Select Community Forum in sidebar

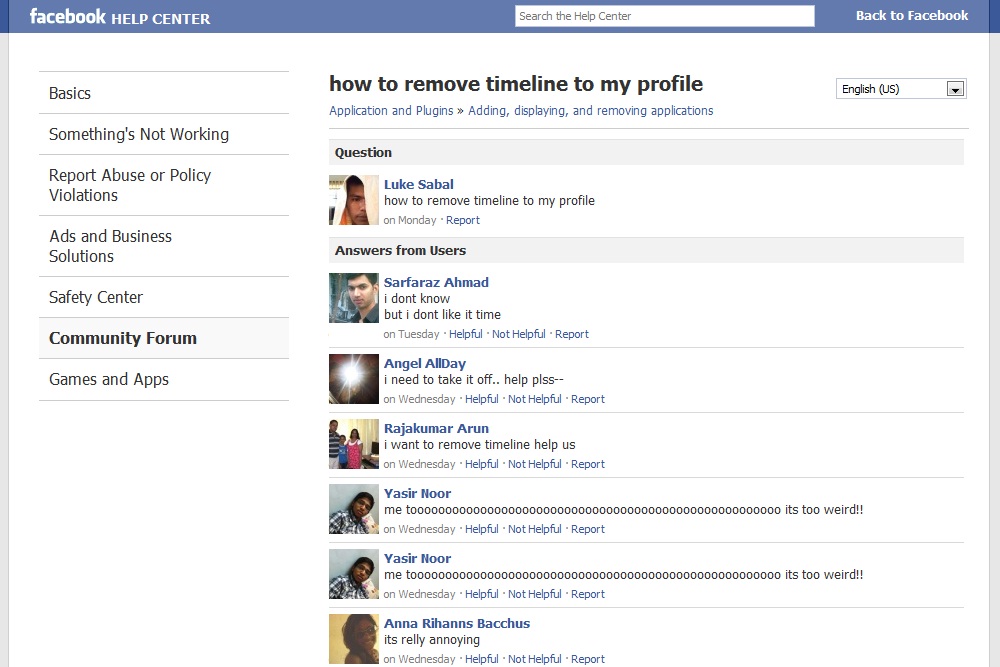click(x=164, y=338)
